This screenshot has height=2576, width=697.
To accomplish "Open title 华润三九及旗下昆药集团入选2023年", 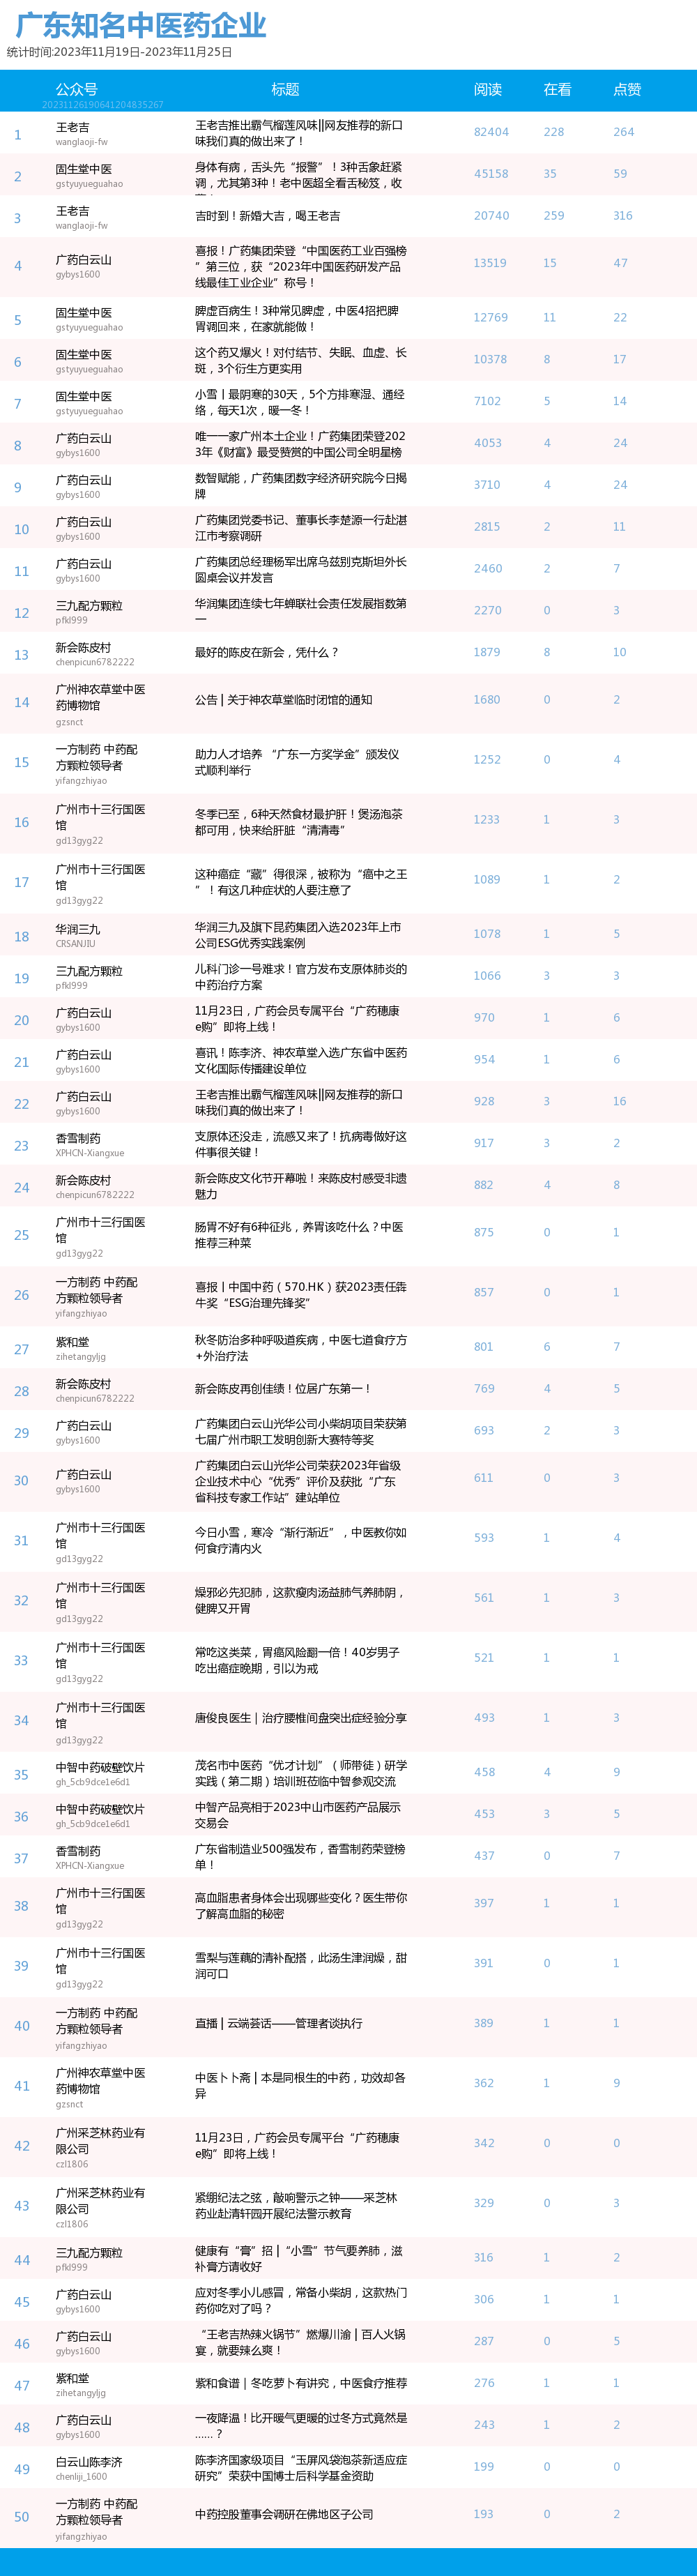I will [x=298, y=935].
